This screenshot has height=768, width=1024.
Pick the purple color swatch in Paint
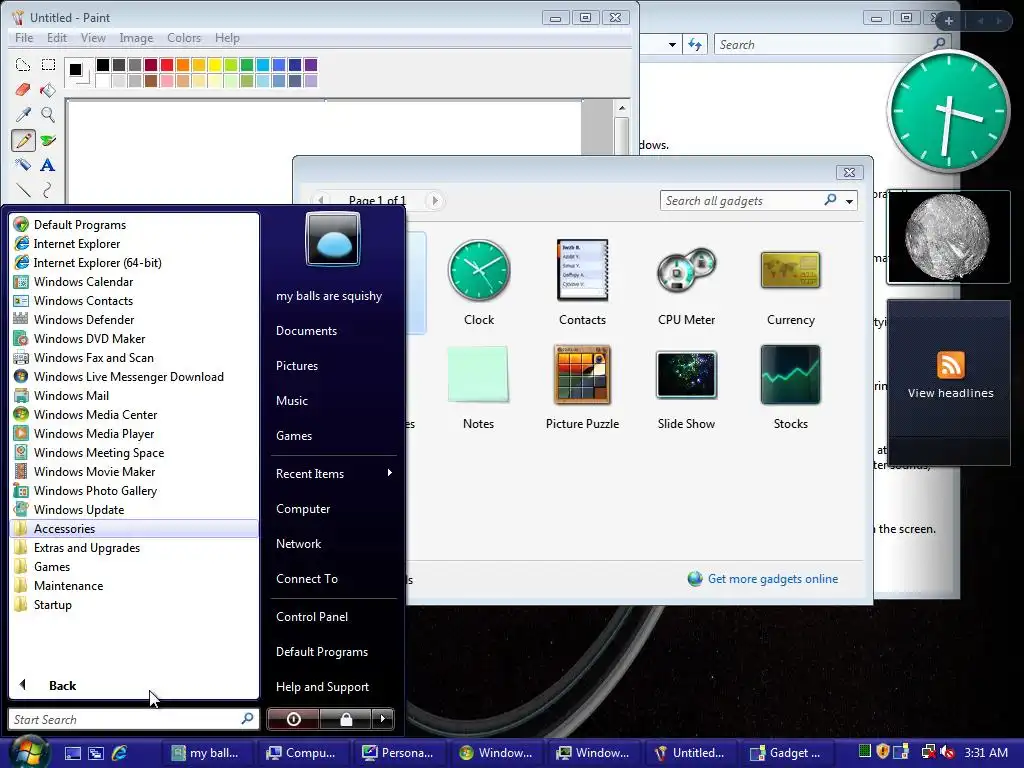[x=311, y=65]
